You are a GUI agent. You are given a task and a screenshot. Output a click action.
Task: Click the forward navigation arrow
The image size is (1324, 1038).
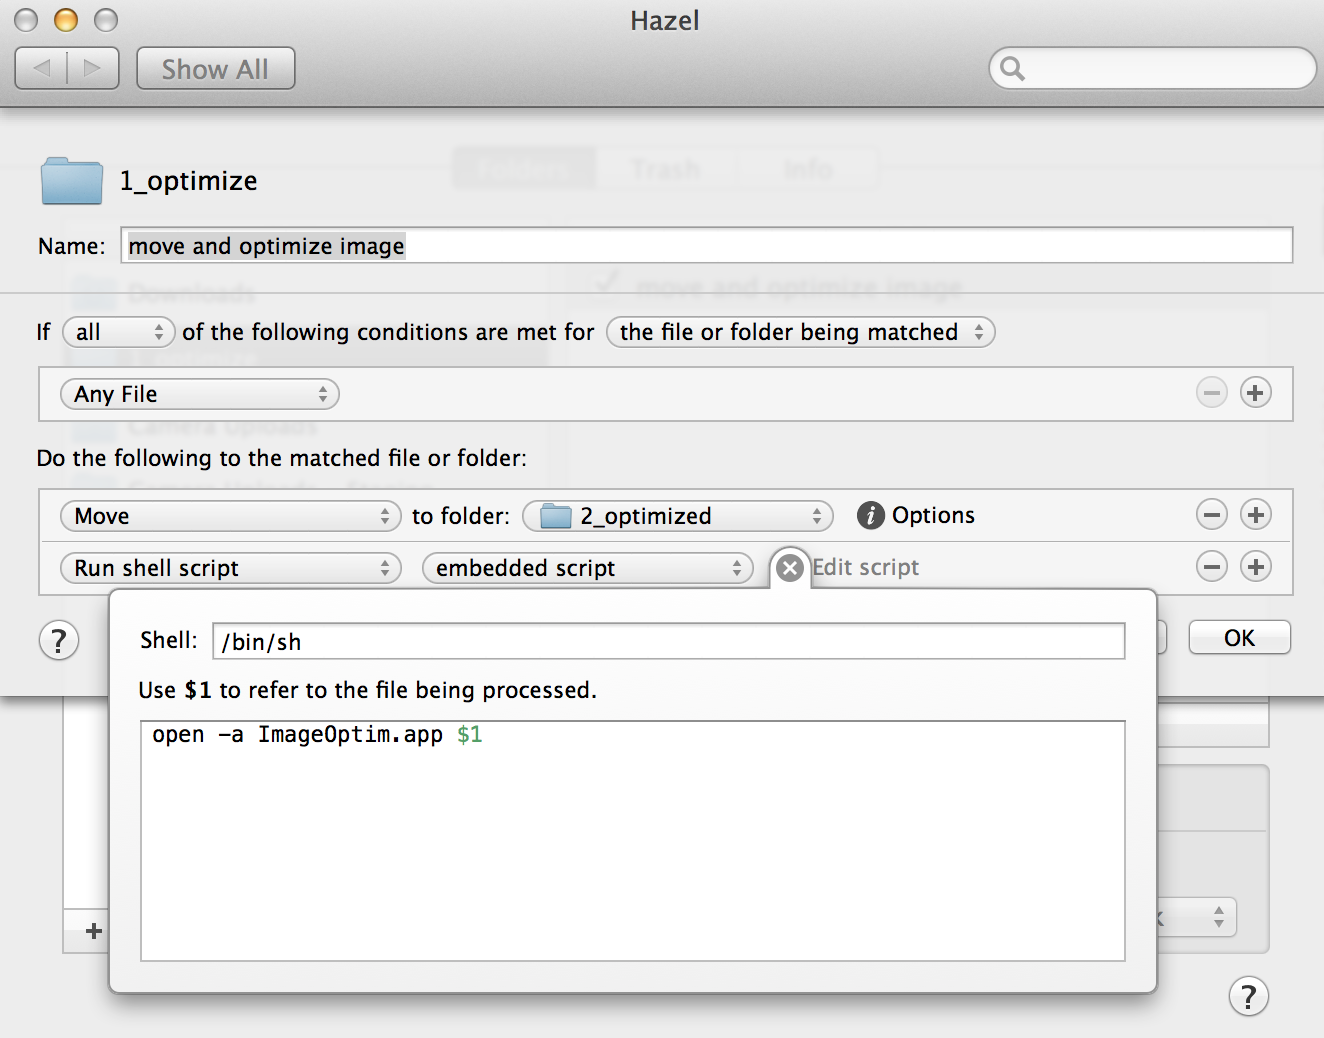click(x=92, y=67)
